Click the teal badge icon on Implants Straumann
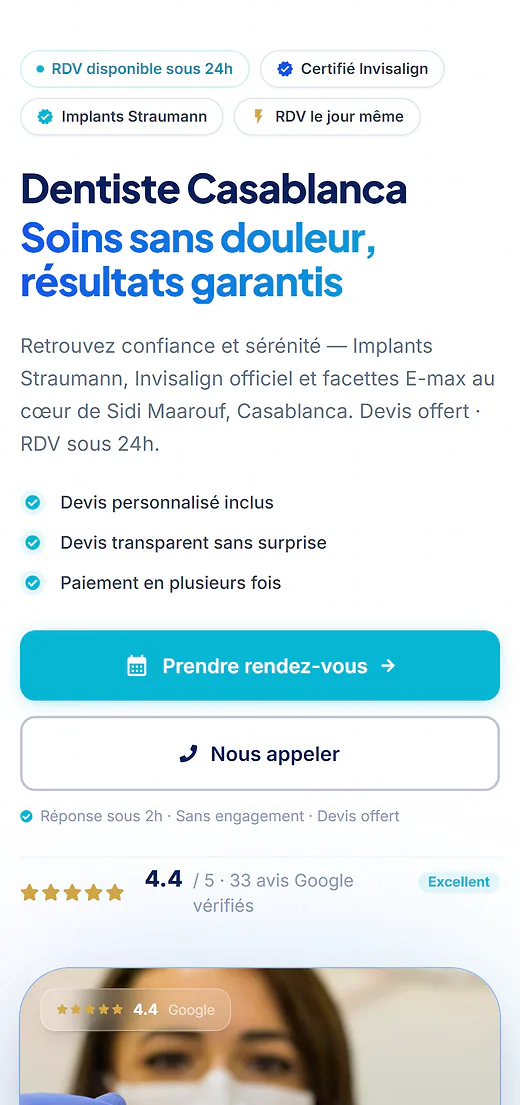 tap(45, 117)
